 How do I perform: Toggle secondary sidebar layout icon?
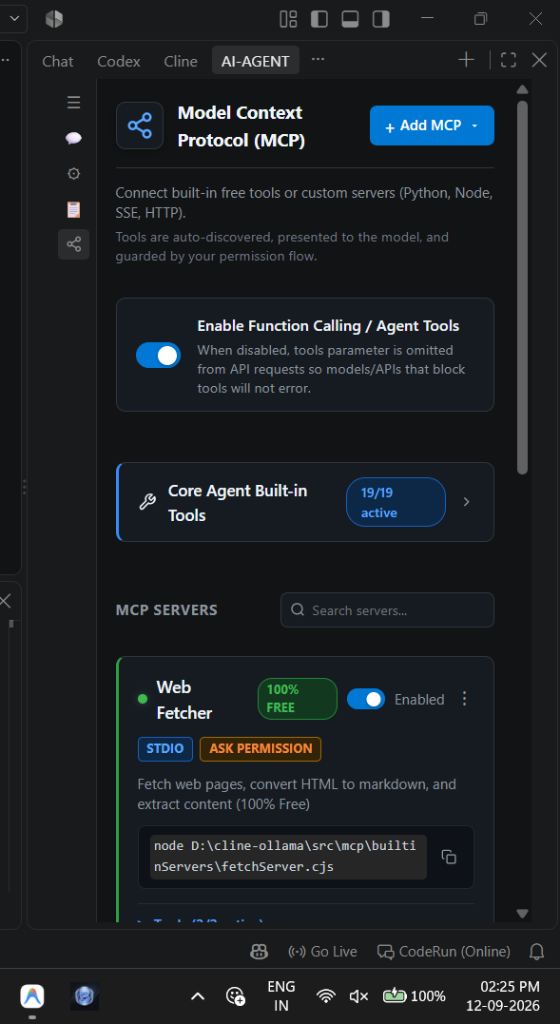[381, 19]
